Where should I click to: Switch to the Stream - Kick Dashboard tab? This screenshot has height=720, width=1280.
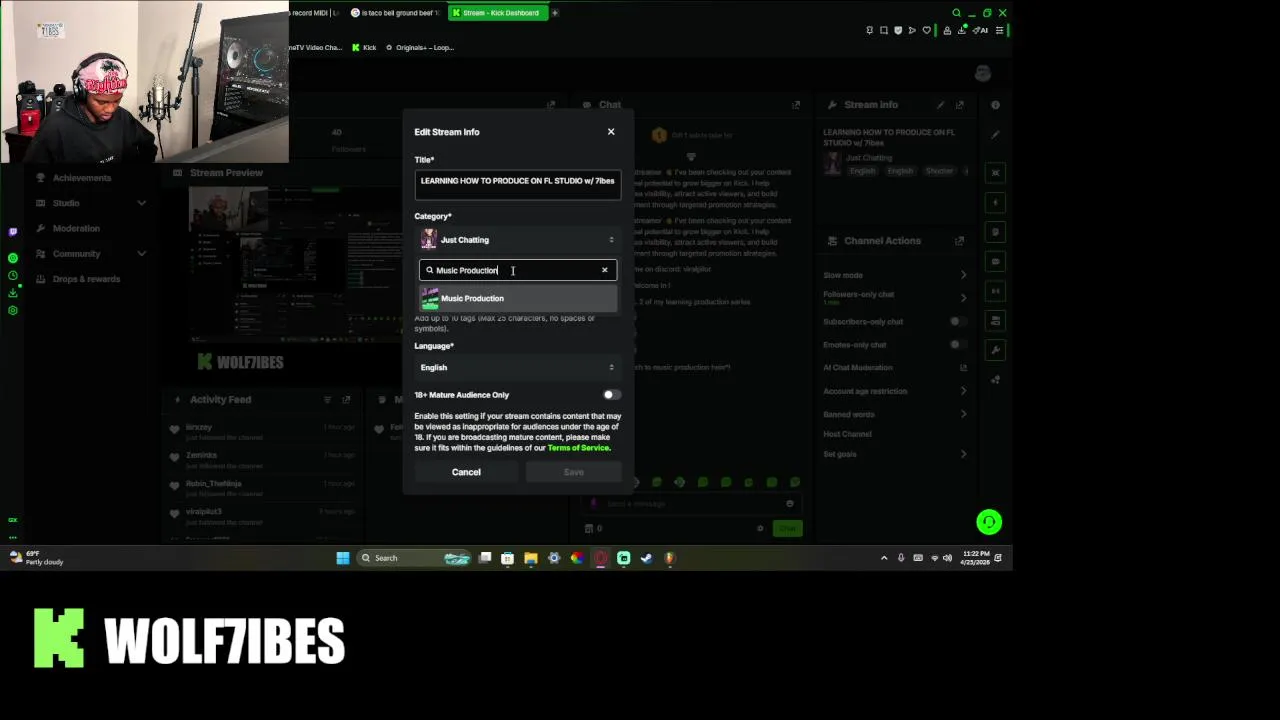[x=497, y=13]
